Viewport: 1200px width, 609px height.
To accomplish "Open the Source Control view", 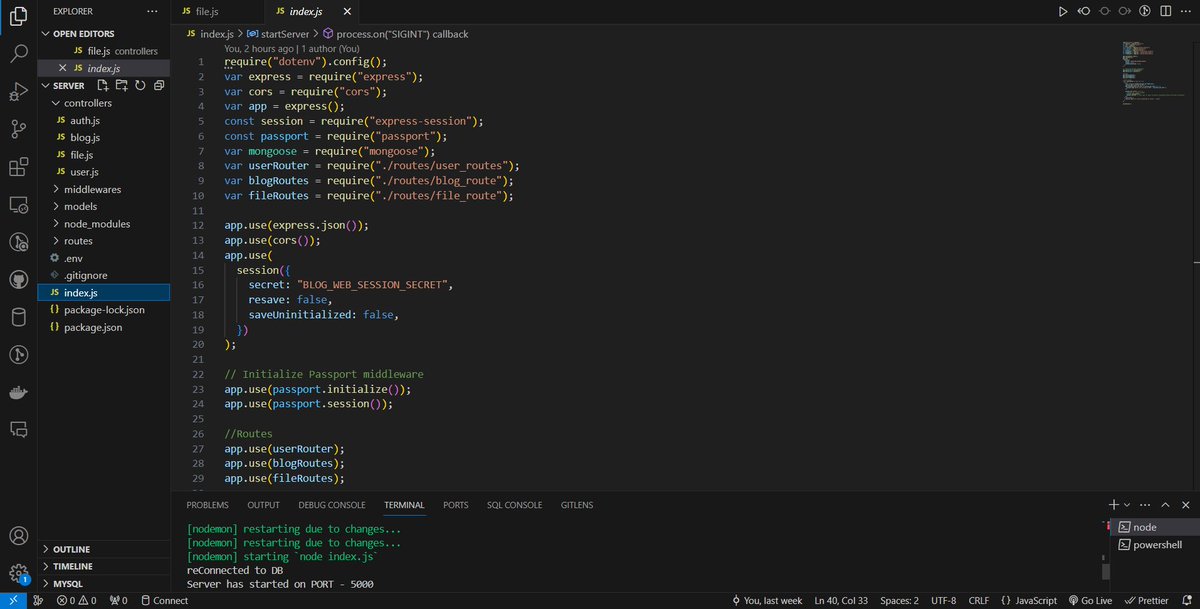I will [x=18, y=129].
